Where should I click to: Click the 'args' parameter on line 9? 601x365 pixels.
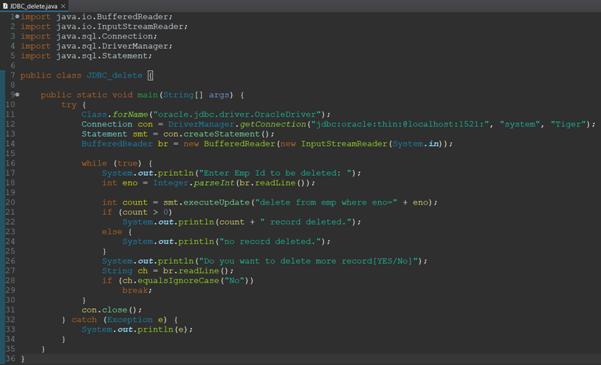pos(219,95)
